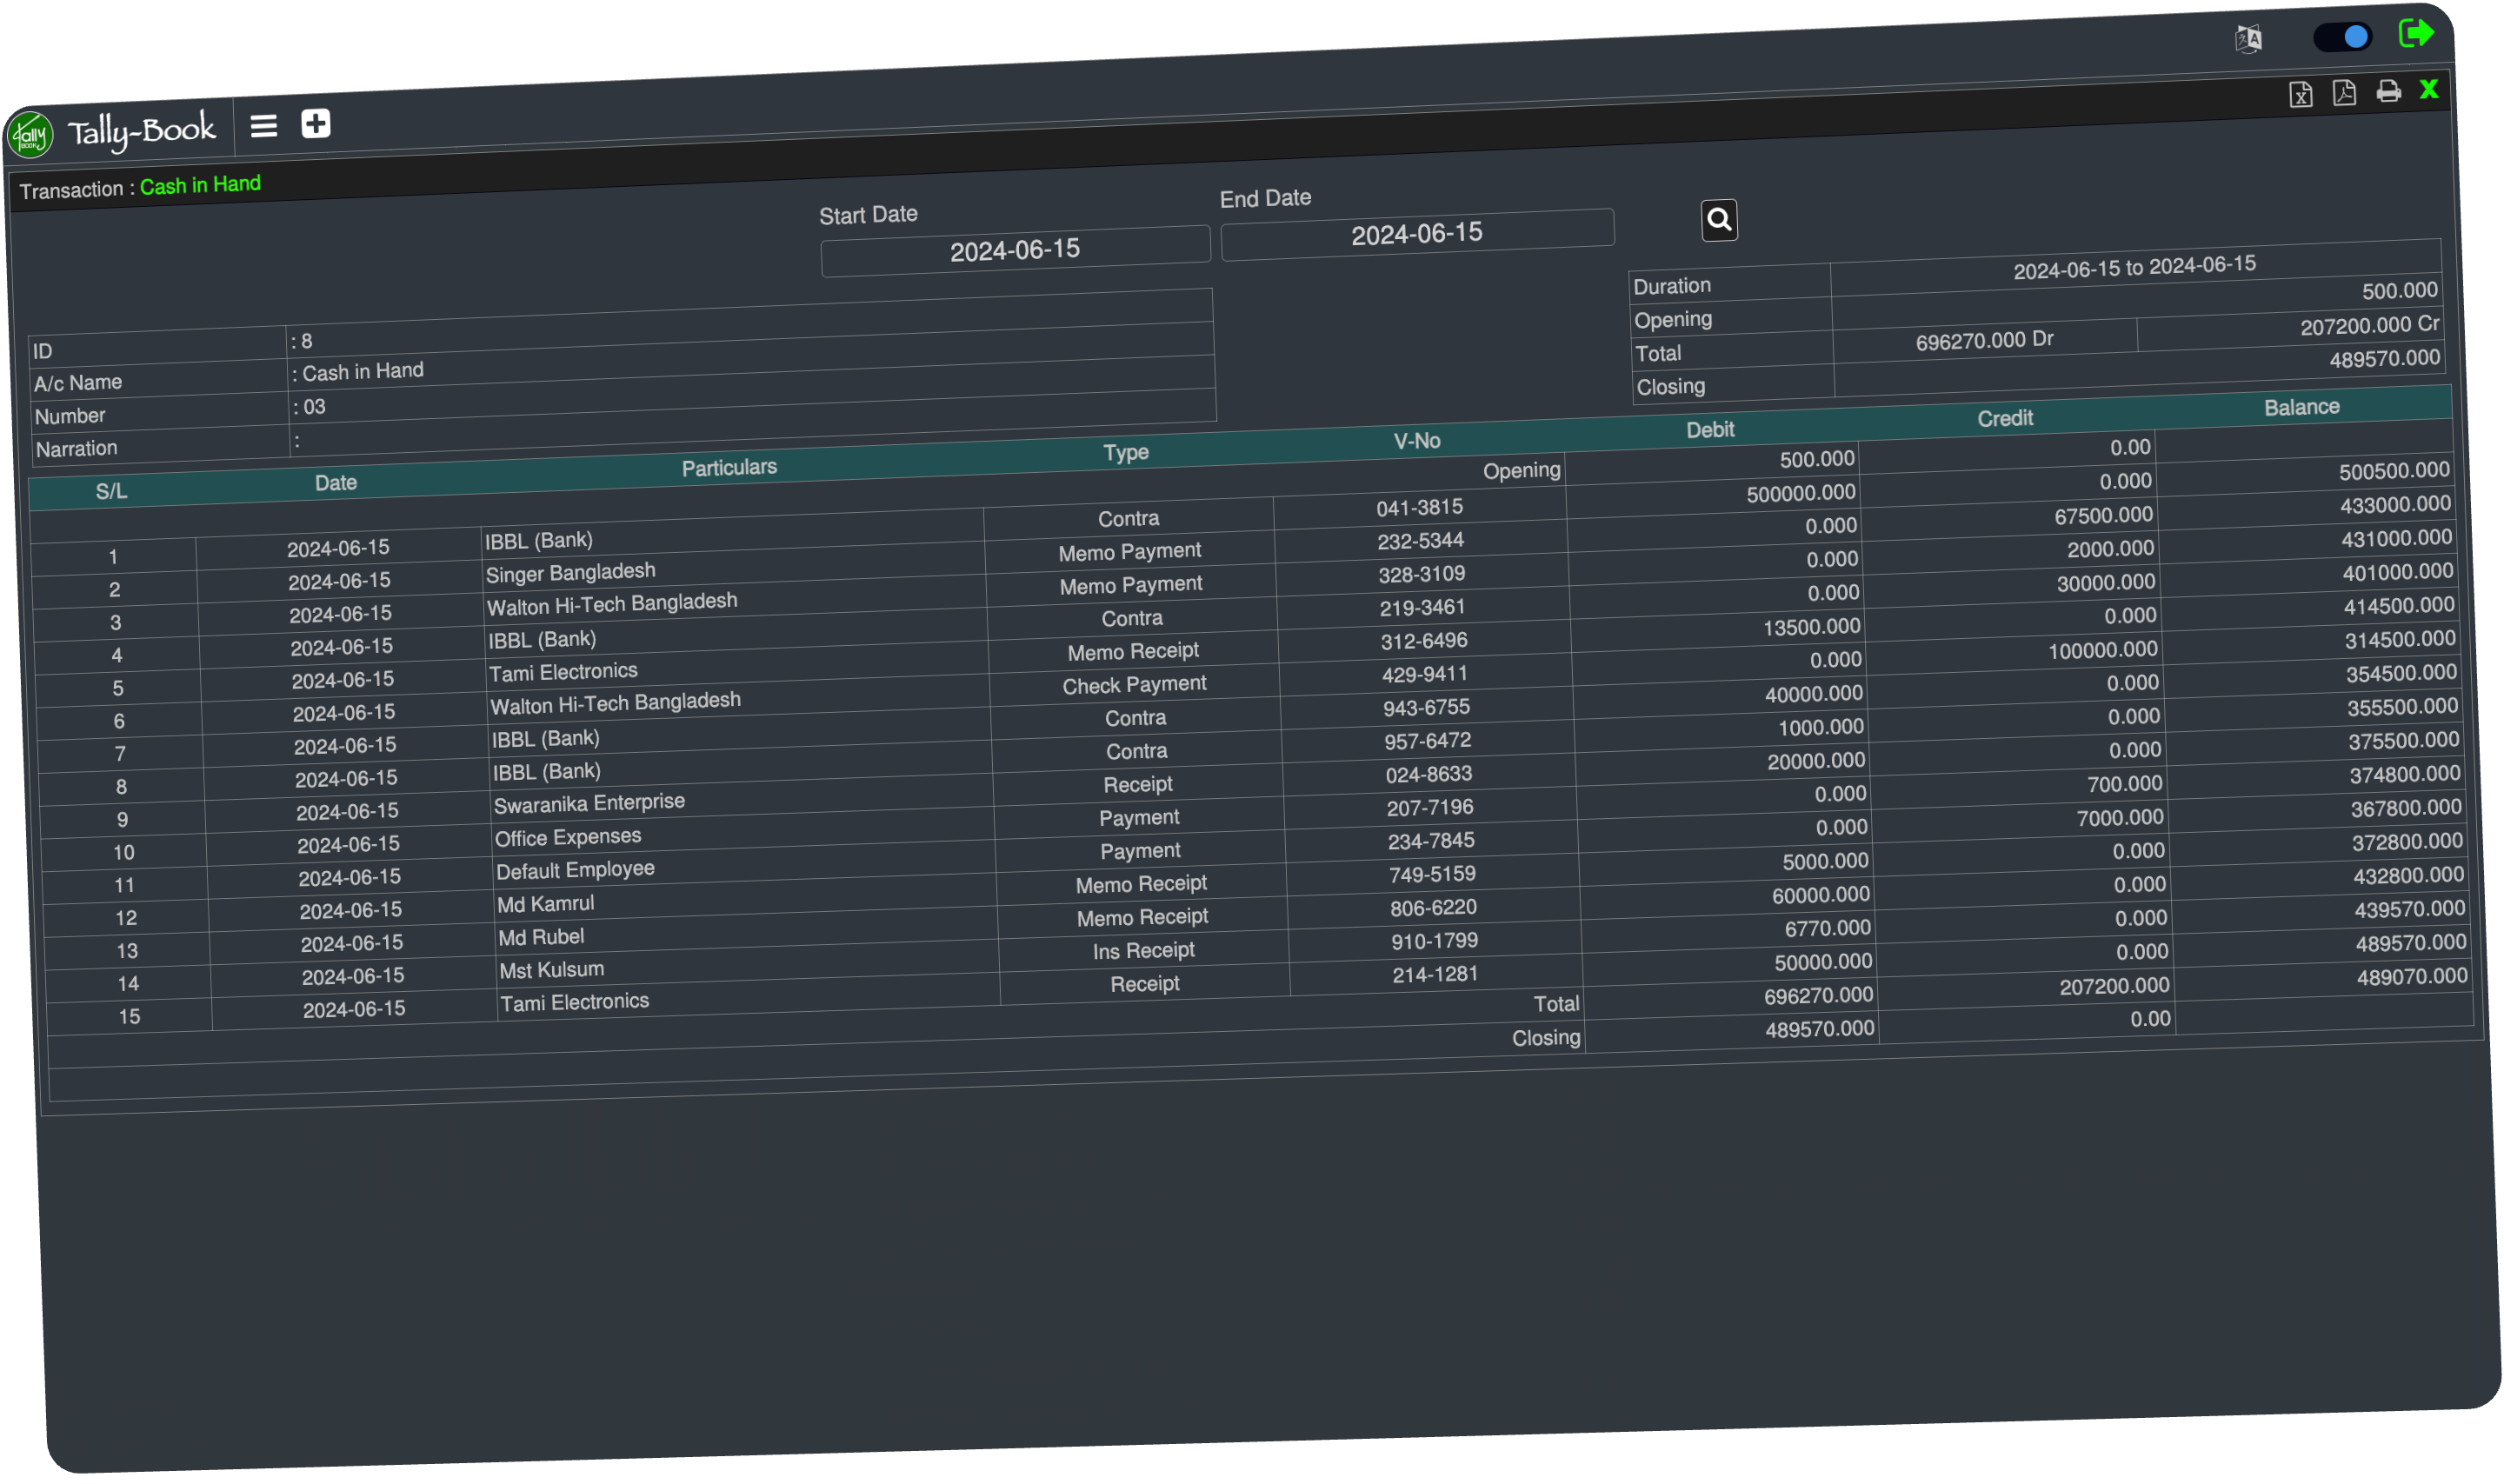Click the Balance column header
The width and height of the screenshot is (2504, 1484).
(x=2301, y=407)
